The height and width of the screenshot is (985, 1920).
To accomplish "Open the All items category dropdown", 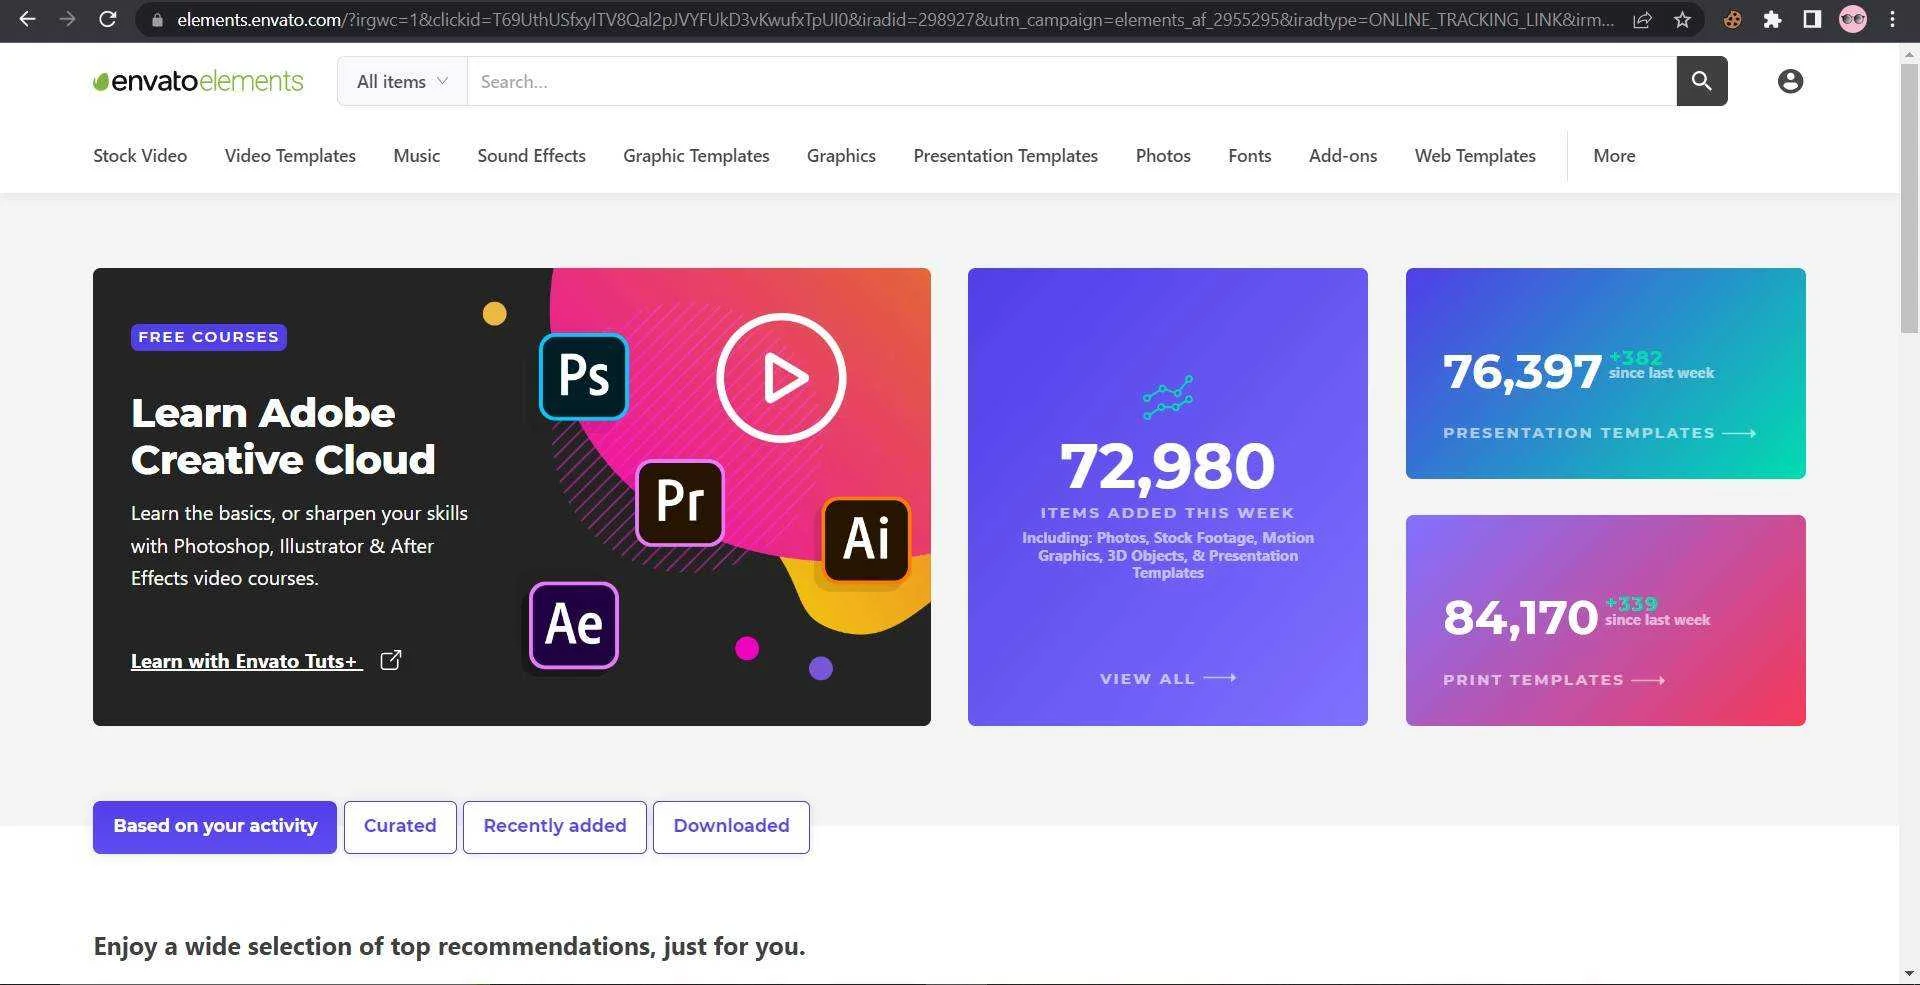I will pyautogui.click(x=402, y=81).
